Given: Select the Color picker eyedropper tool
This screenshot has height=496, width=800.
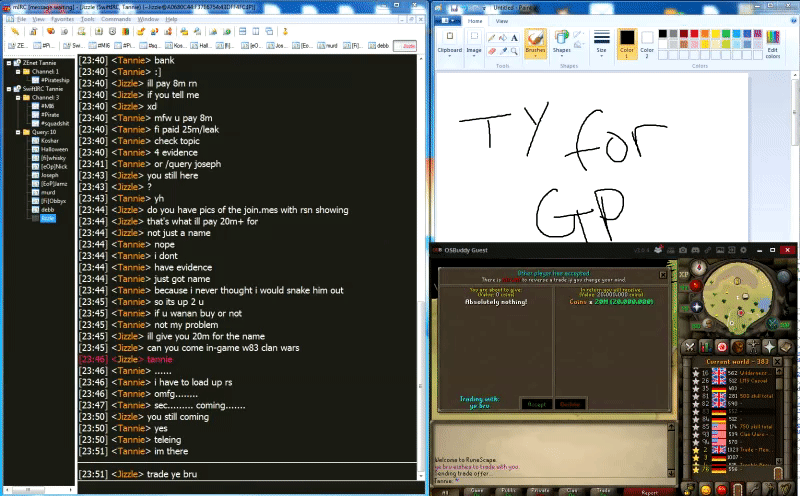Looking at the screenshot, I should click(503, 51).
